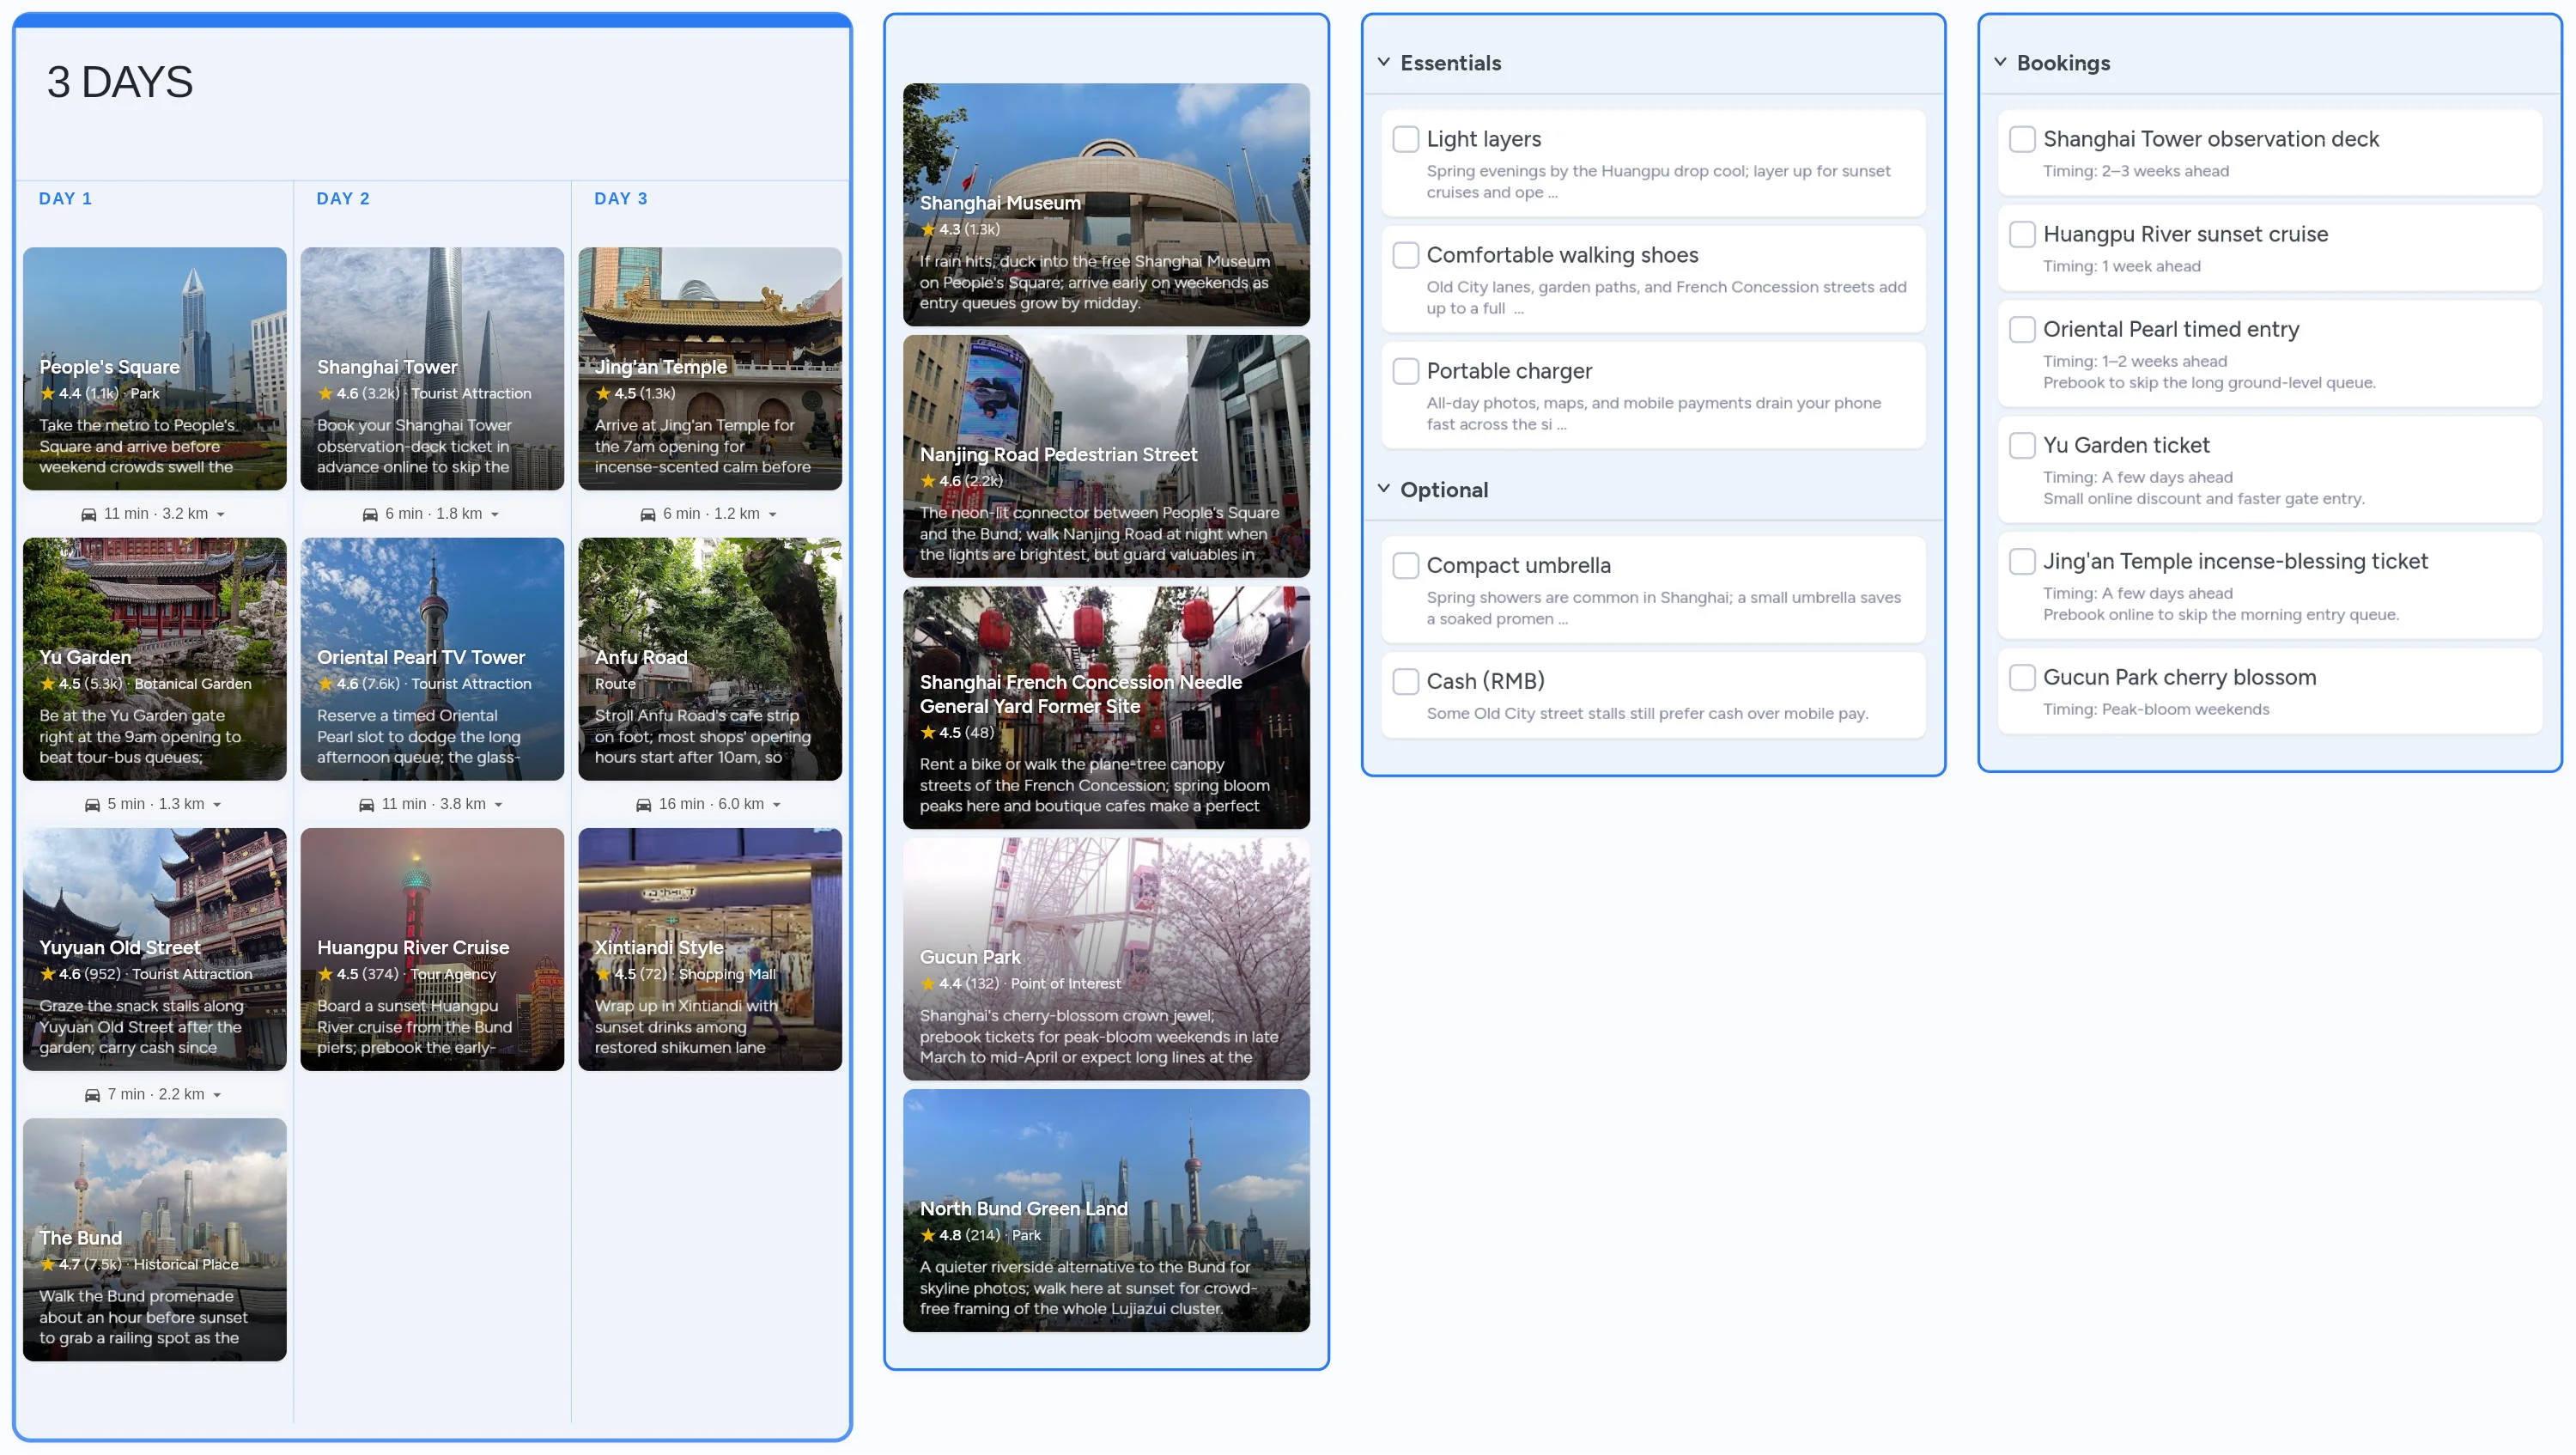
Task: Click the star icon on Shanghai Museum card
Action: (x=928, y=230)
